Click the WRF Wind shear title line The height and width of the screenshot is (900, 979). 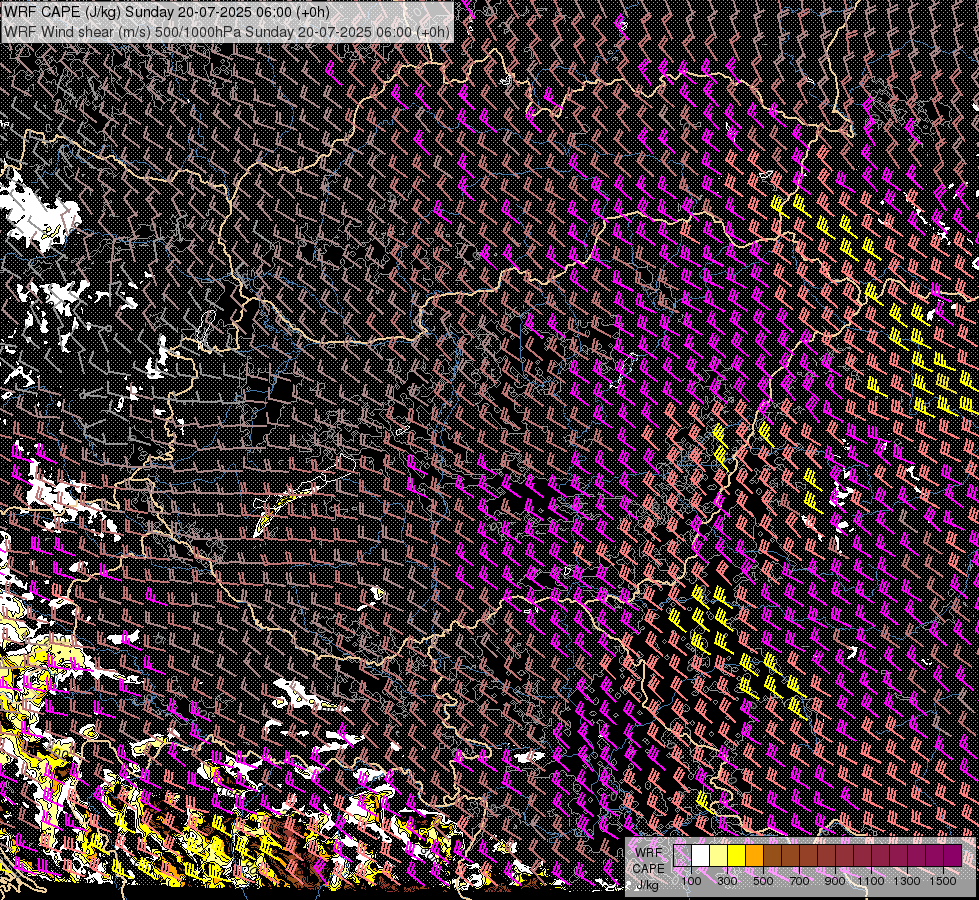(227, 32)
